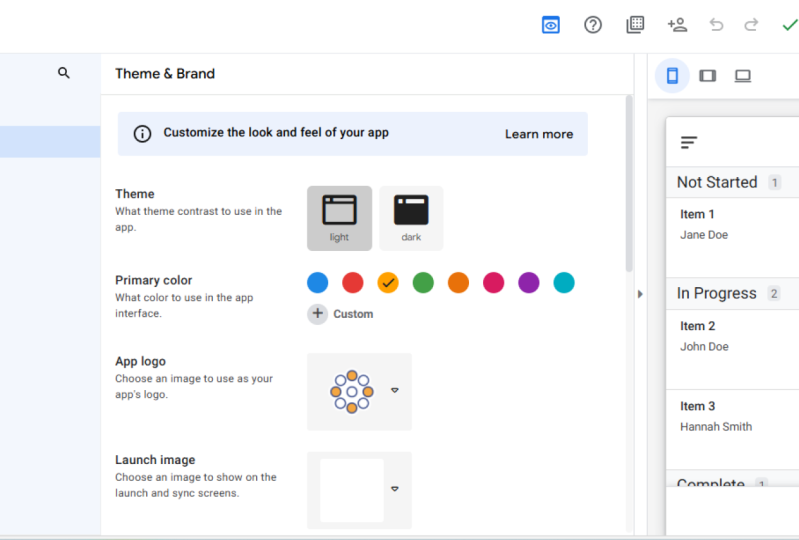Choose the teal primary color

point(564,283)
